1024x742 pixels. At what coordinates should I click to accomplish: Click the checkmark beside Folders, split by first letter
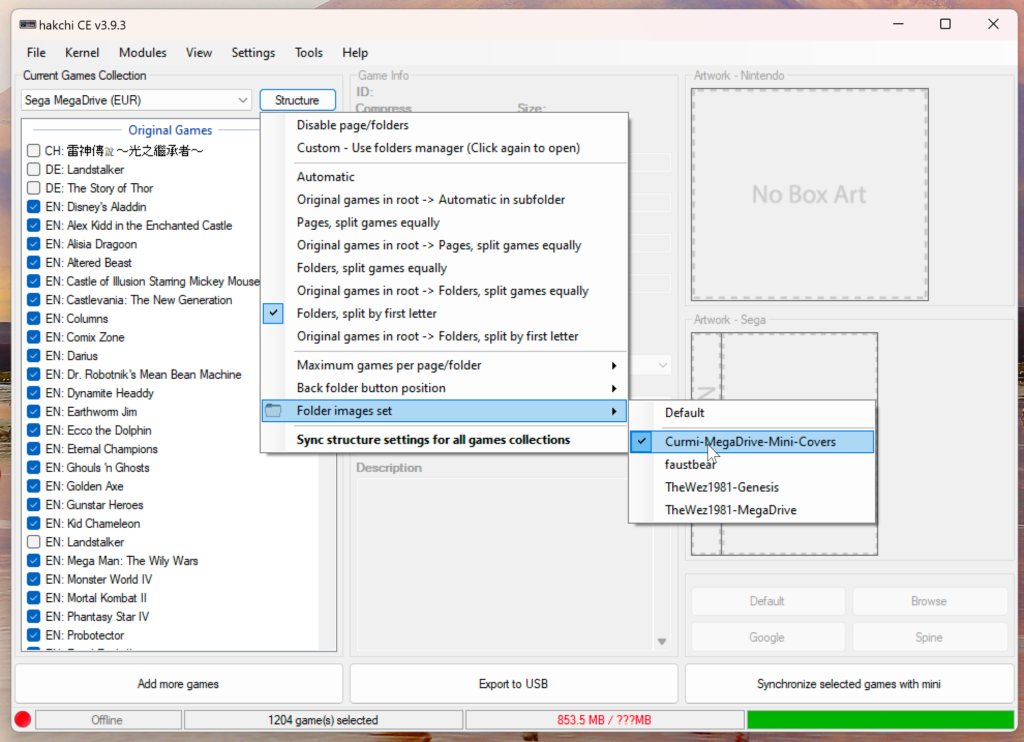point(274,314)
